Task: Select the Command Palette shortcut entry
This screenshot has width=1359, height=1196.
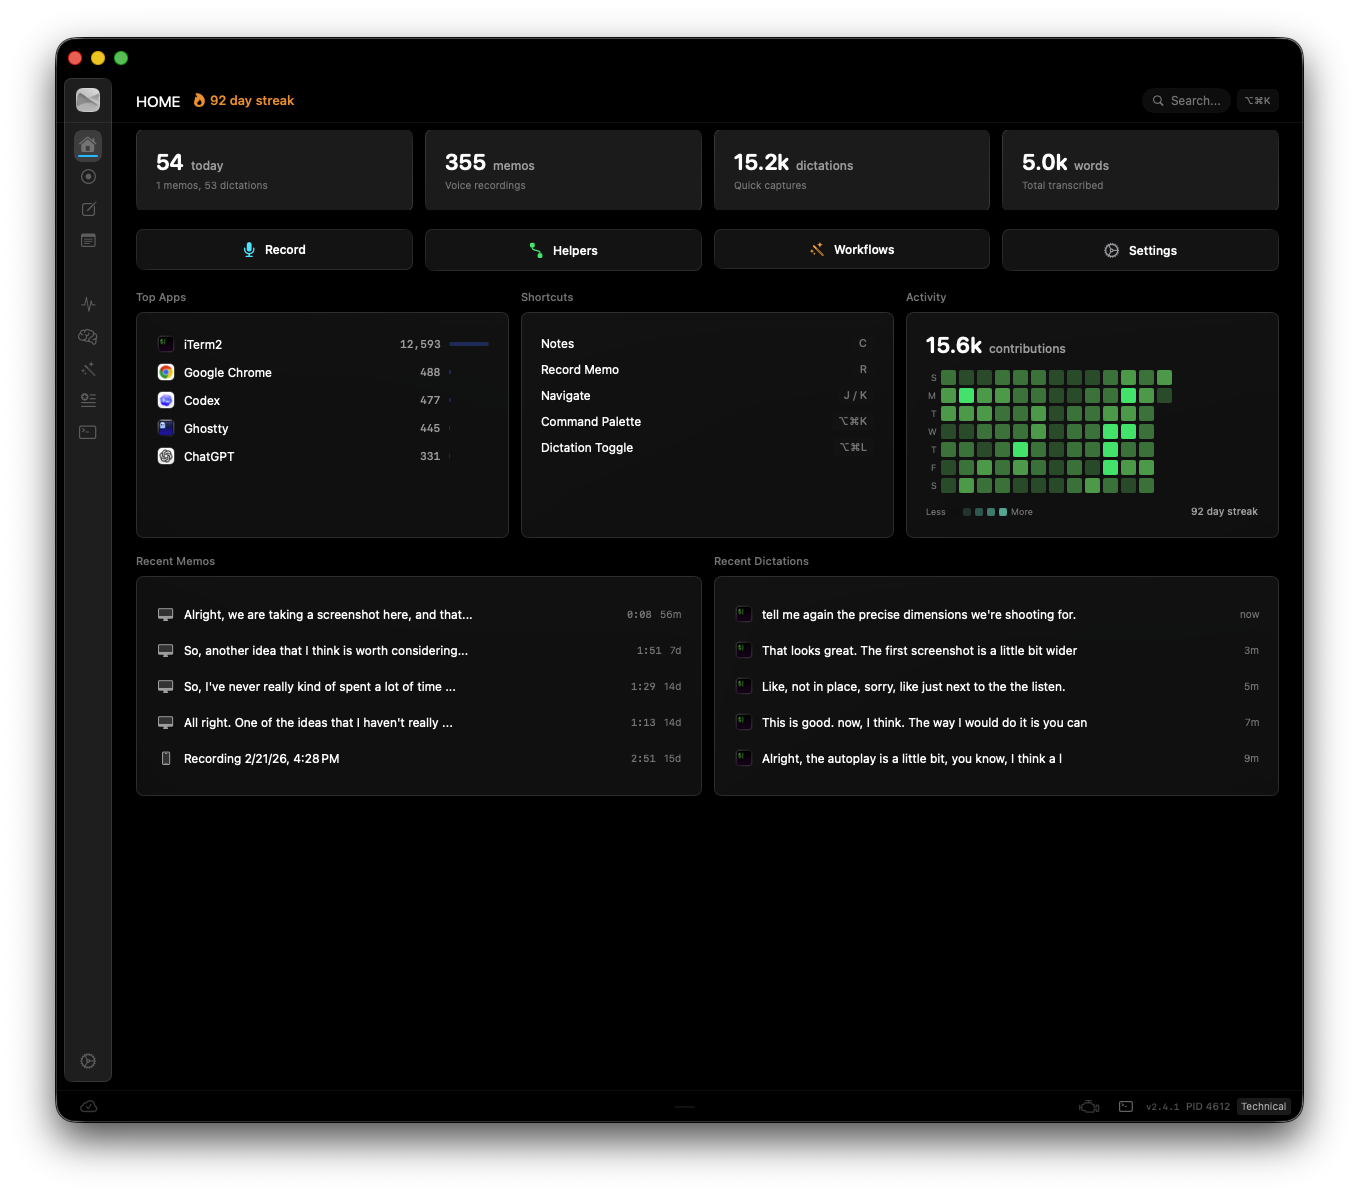Action: pos(591,421)
